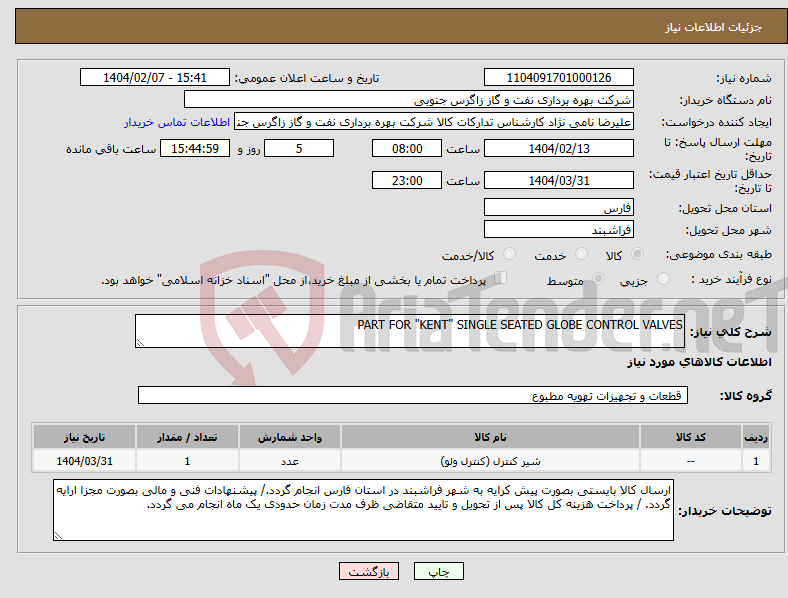This screenshot has height=598, width=788.
Task: Click the resize grip of buyer notes textarea
Action: [x=58, y=536]
